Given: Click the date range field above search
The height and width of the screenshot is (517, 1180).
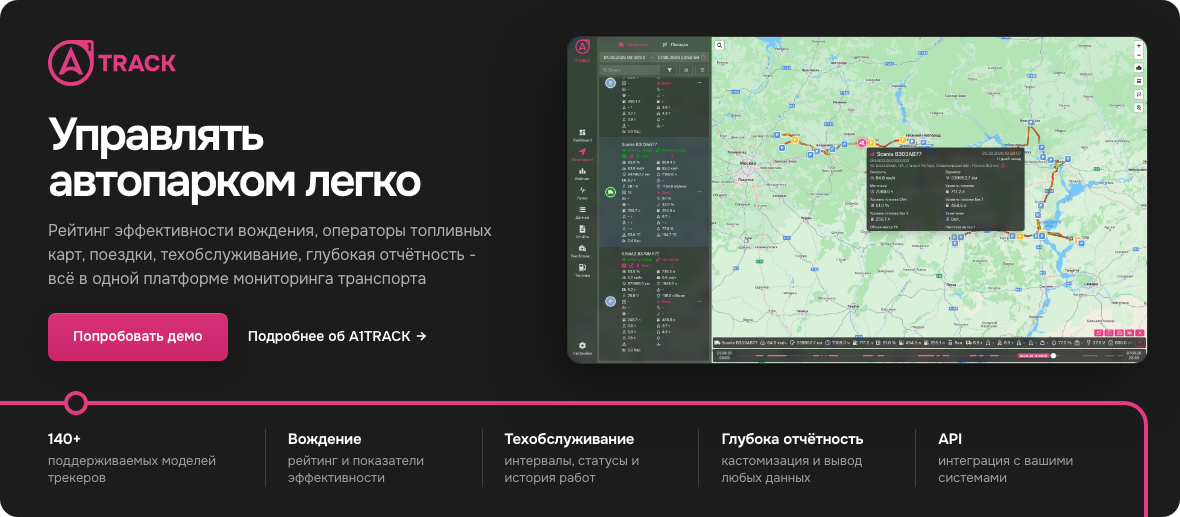Looking at the screenshot, I should pyautogui.click(x=654, y=57).
